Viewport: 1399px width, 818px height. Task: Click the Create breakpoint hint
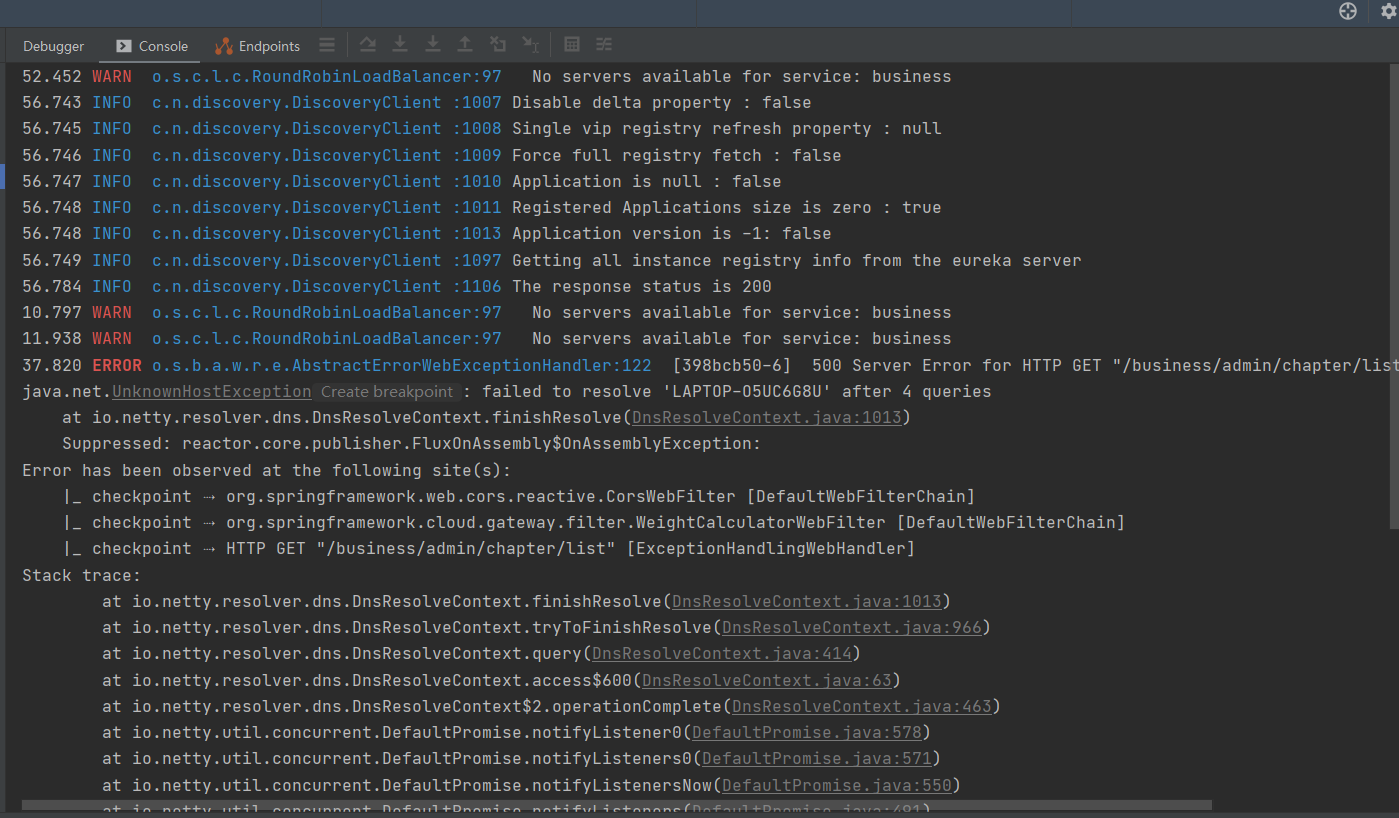coord(387,392)
